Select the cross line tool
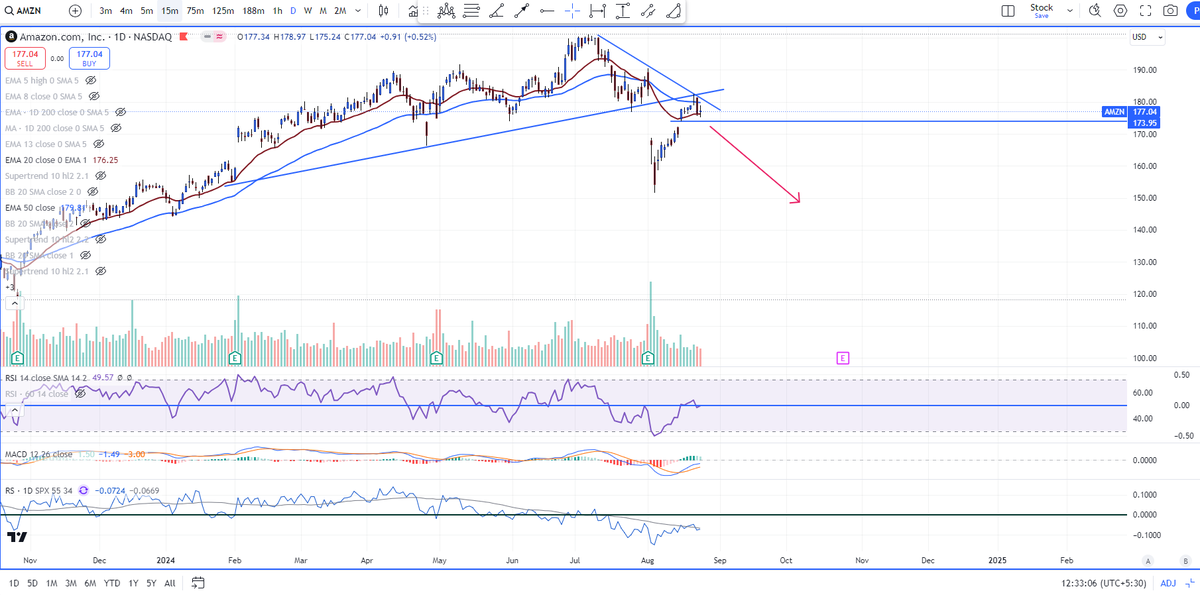Image resolution: width=1200 pixels, height=595 pixels. coord(572,11)
